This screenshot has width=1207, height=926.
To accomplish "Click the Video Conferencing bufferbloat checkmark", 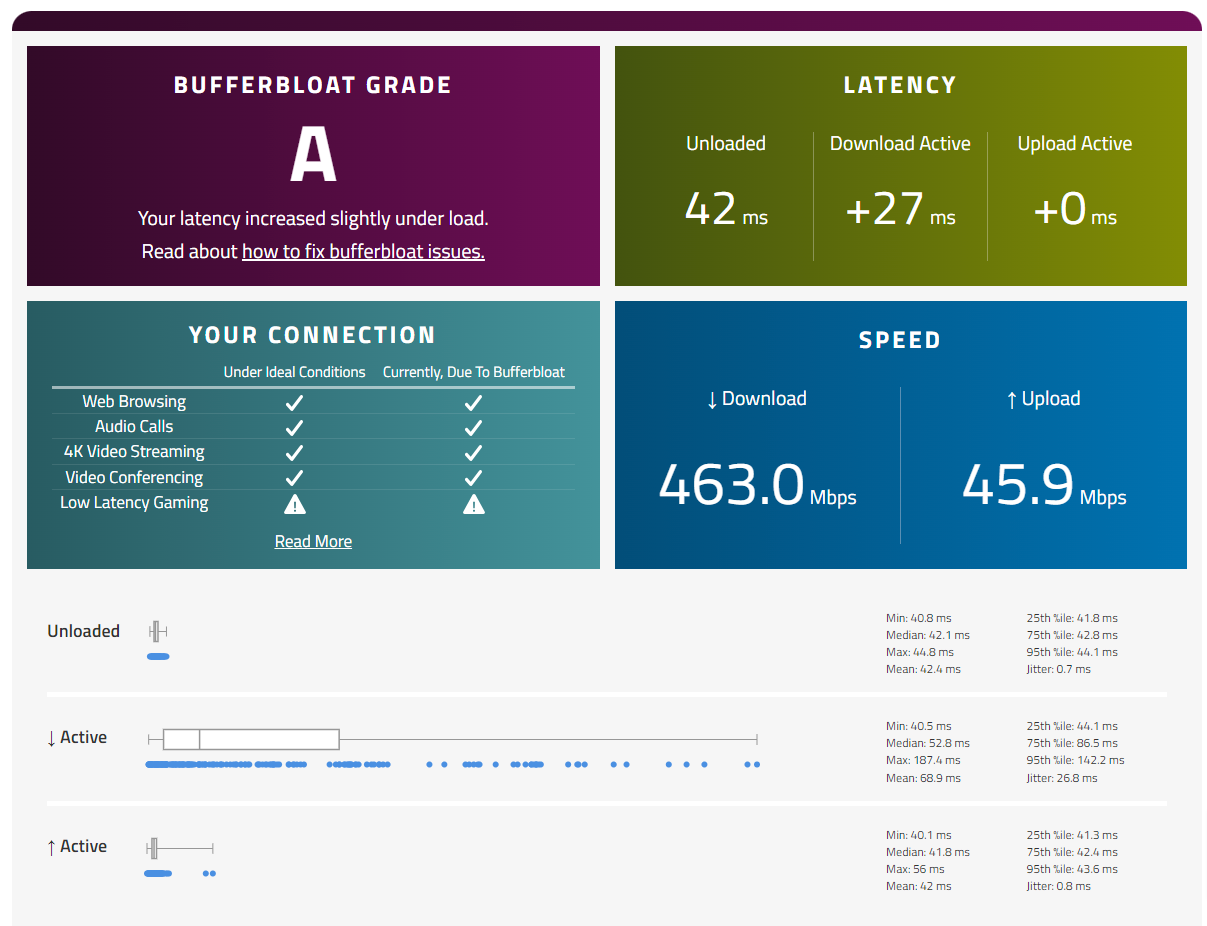I will [474, 478].
